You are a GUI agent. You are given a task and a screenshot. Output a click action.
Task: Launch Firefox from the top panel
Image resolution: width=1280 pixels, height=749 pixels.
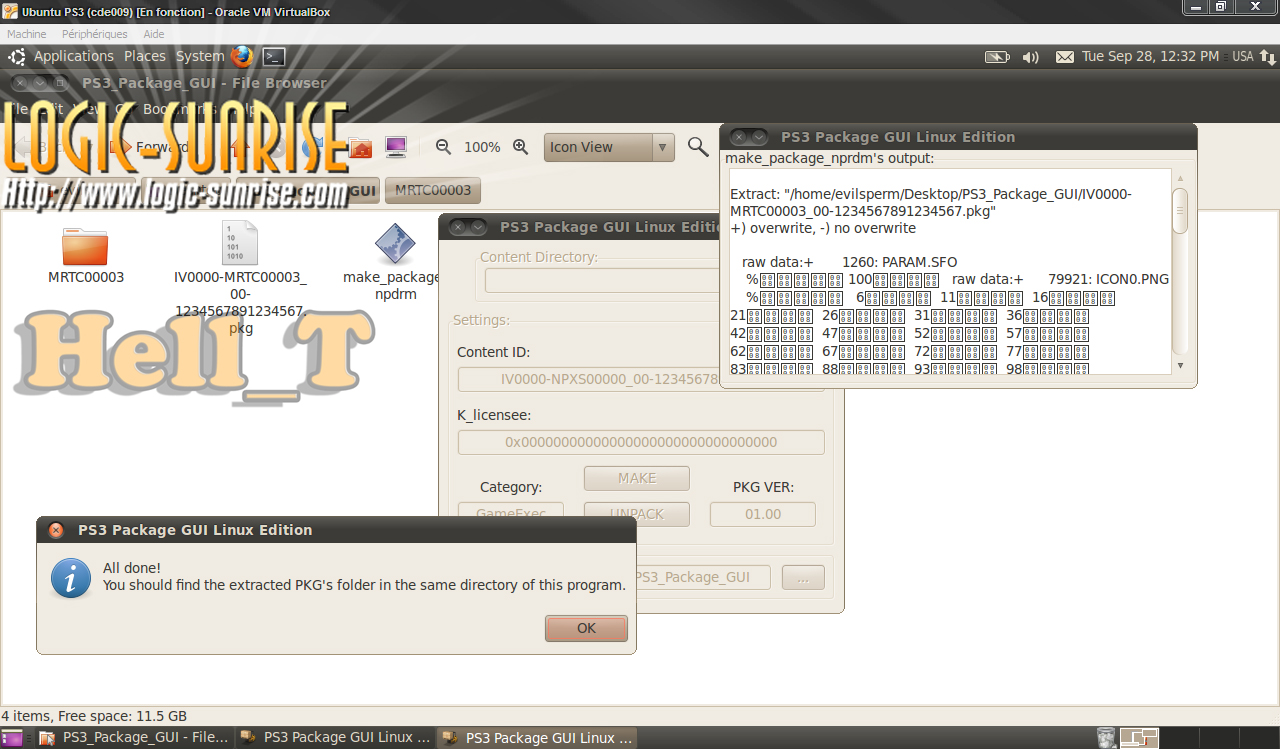[242, 57]
